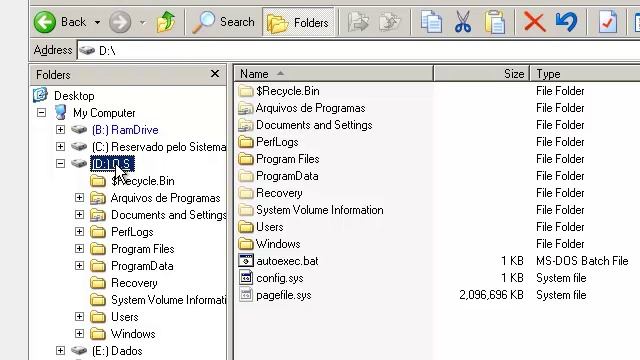The image size is (640, 360).
Task: Click the blue Undo arrow icon
Action: click(x=567, y=22)
